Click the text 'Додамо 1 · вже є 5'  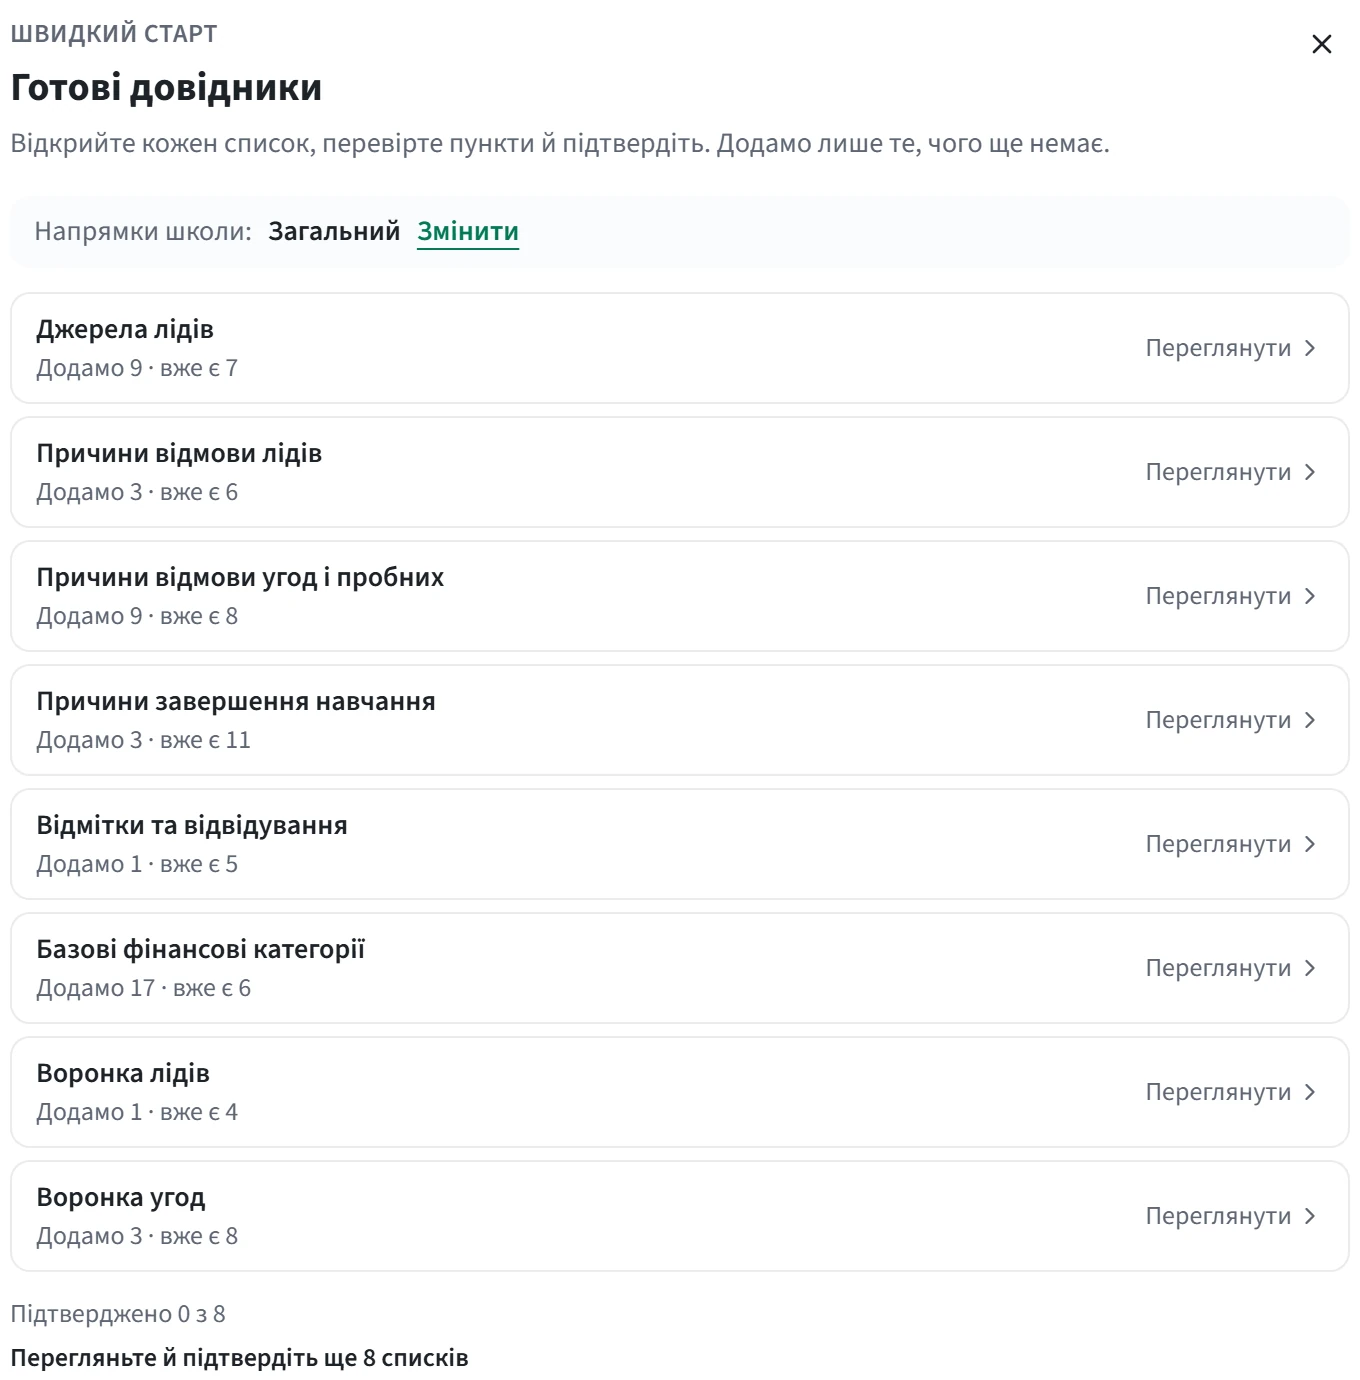(137, 864)
